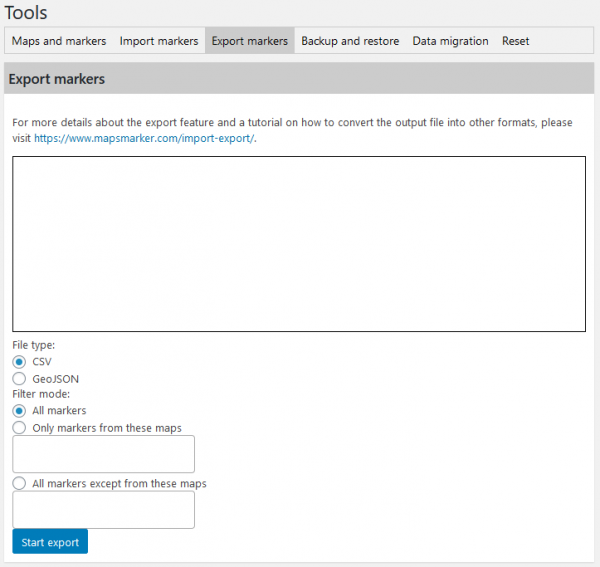Viewport: 600px width, 567px height.
Task: Choose All markers except from these maps
Action: pos(19,483)
